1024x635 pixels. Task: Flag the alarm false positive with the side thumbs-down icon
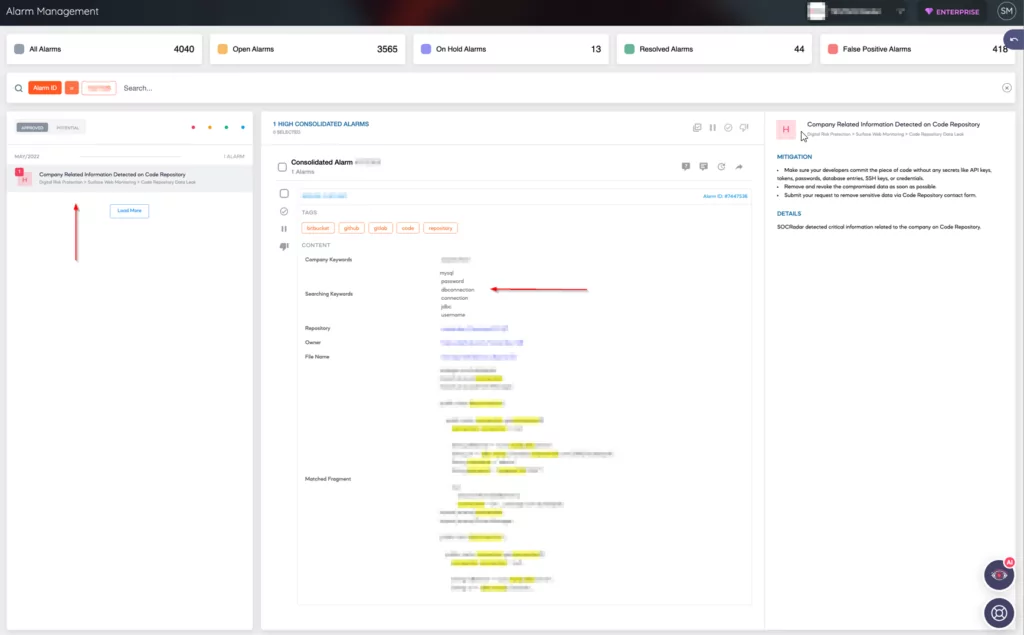pos(283,246)
